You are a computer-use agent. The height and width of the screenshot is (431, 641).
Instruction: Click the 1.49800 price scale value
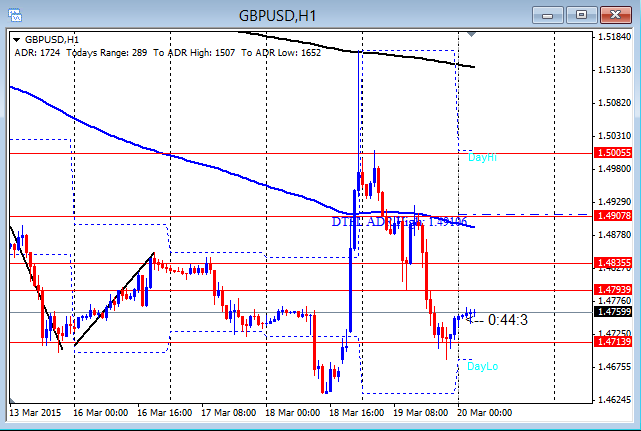(x=614, y=168)
